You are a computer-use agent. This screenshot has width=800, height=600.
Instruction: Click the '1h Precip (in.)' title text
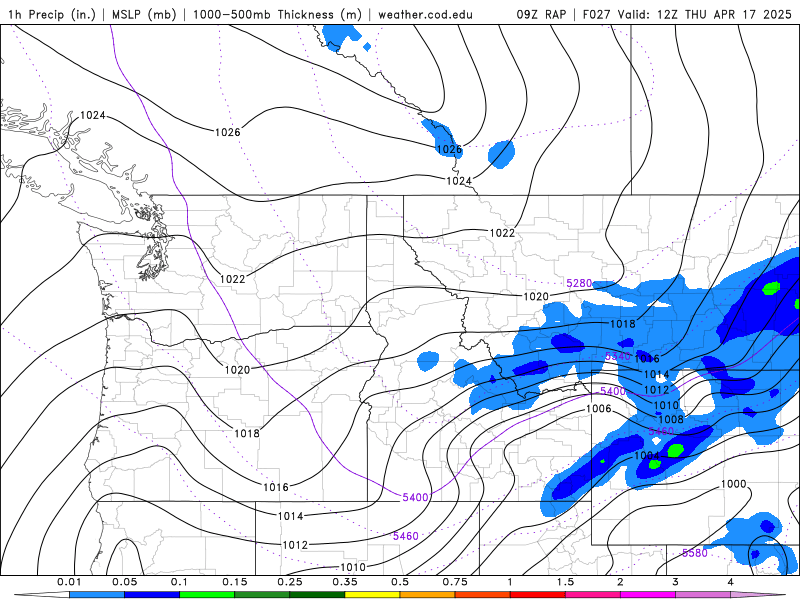pyautogui.click(x=52, y=14)
